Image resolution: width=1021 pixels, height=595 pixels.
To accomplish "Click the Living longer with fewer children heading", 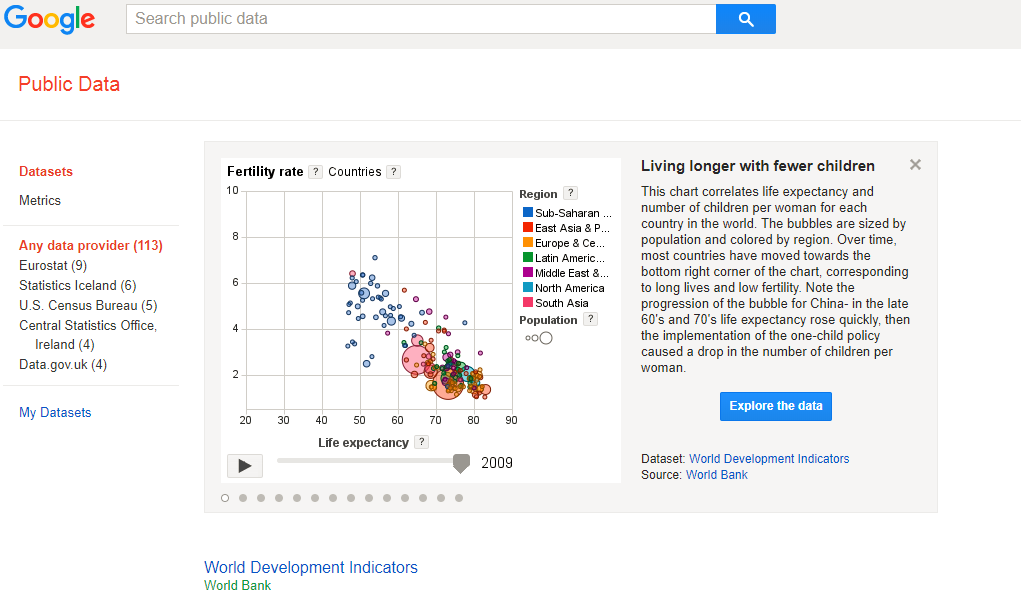I will (x=757, y=166).
